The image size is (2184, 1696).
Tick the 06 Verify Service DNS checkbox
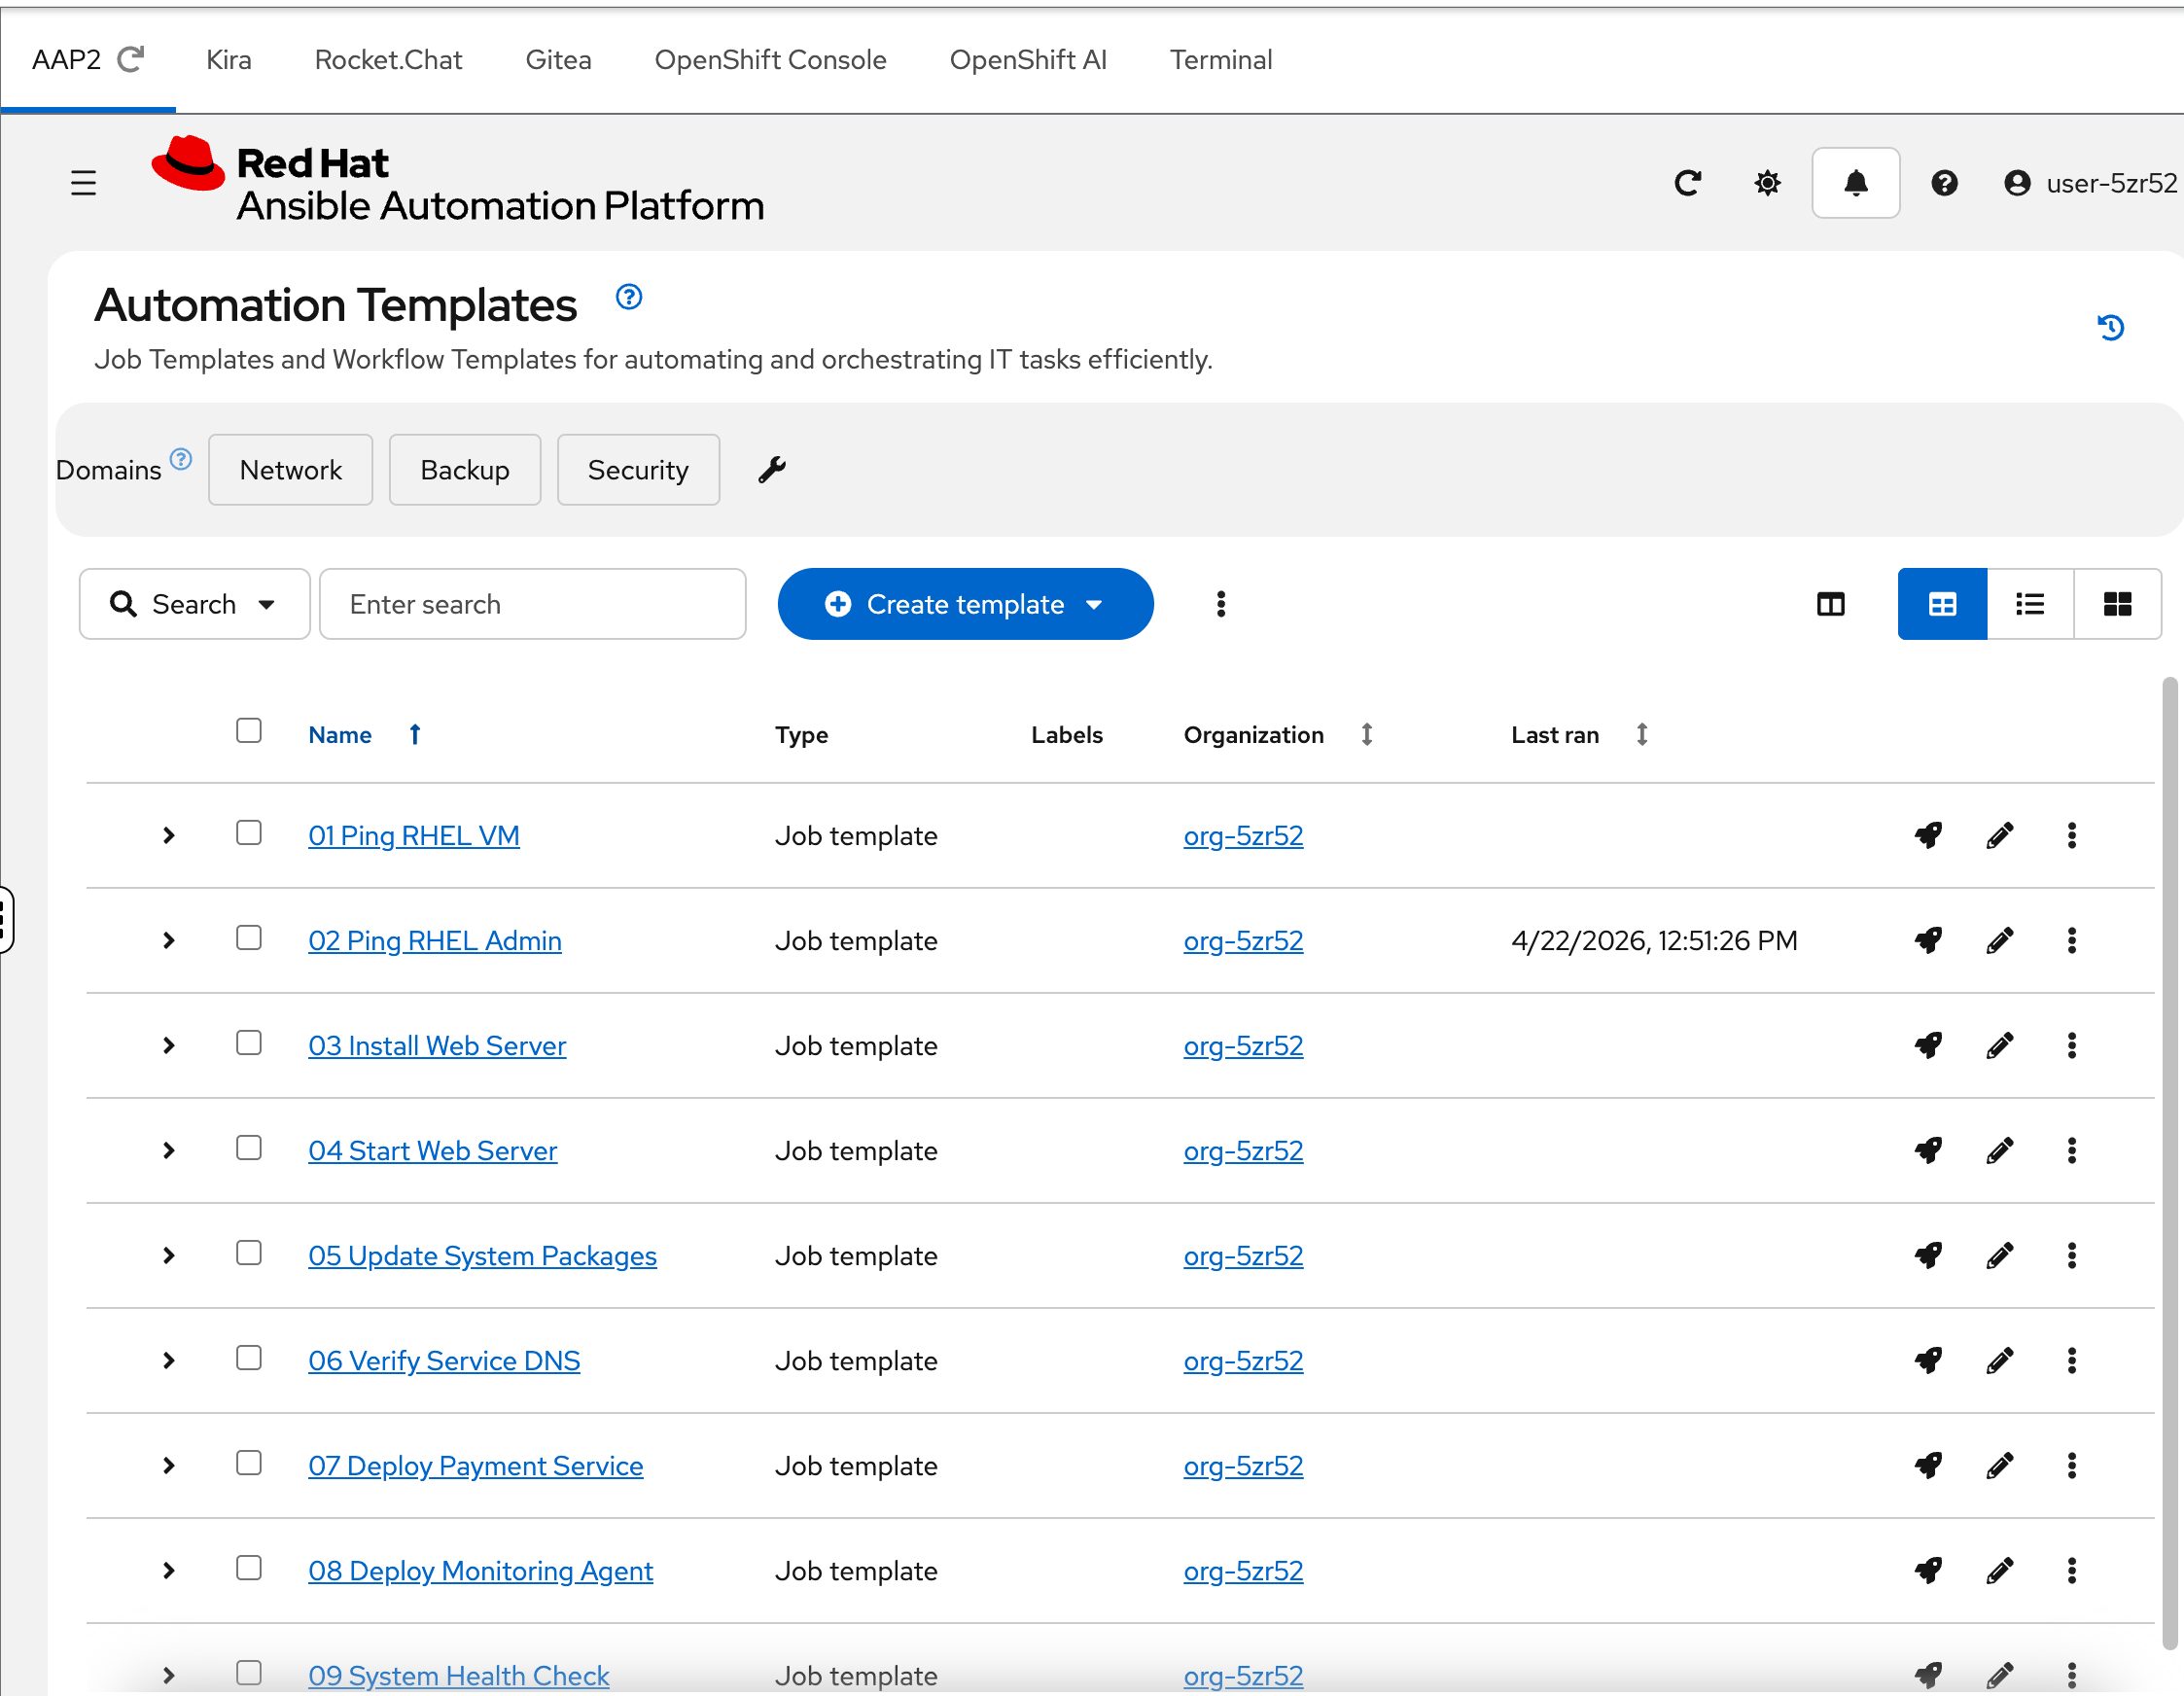click(249, 1357)
